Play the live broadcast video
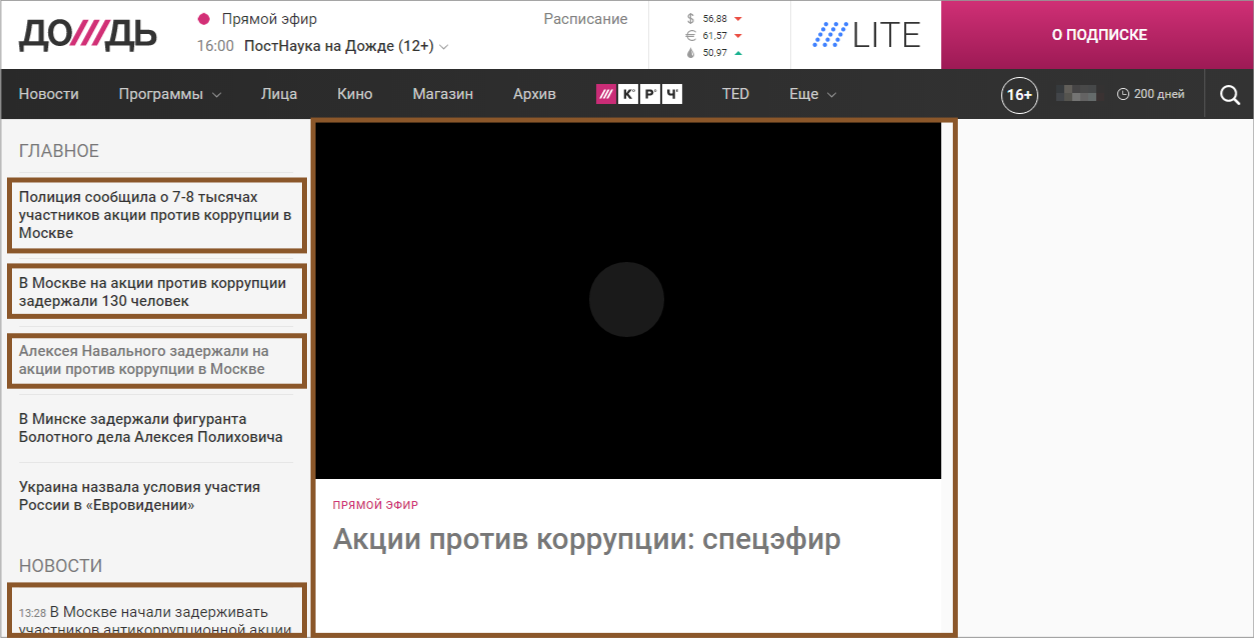This screenshot has width=1254, height=638. point(626,300)
